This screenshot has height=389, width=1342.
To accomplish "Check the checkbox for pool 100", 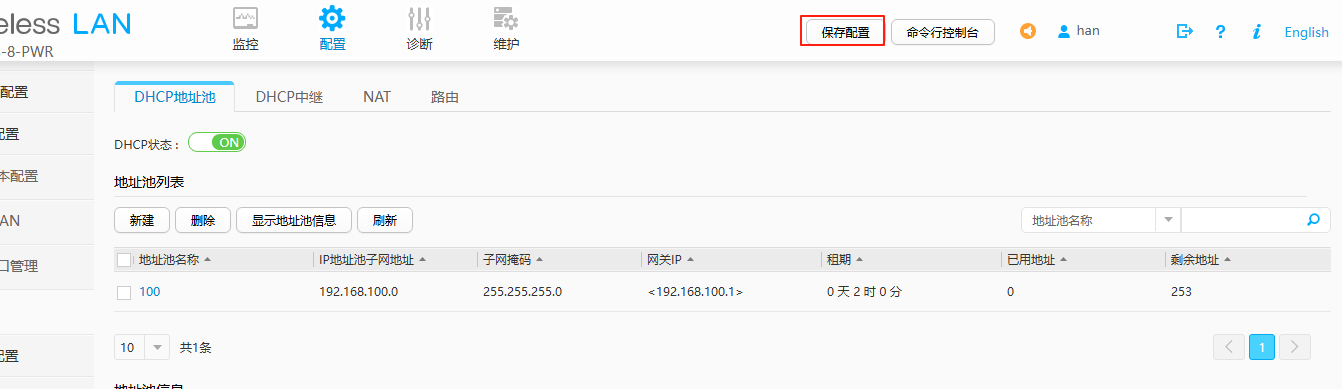I will [124, 292].
